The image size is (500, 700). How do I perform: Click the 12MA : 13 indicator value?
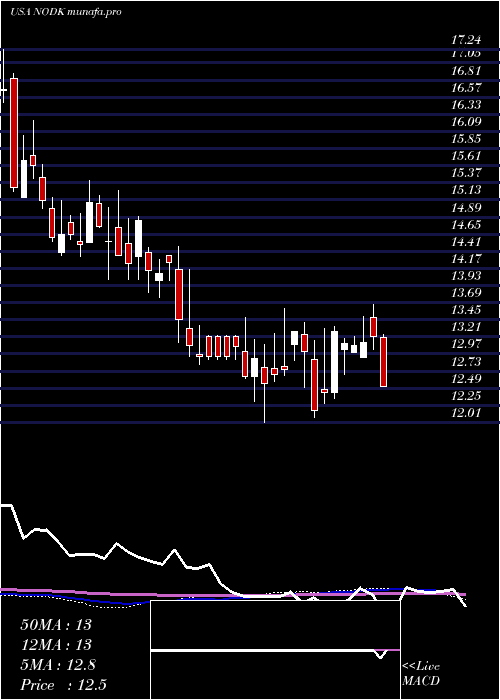click(x=56, y=645)
